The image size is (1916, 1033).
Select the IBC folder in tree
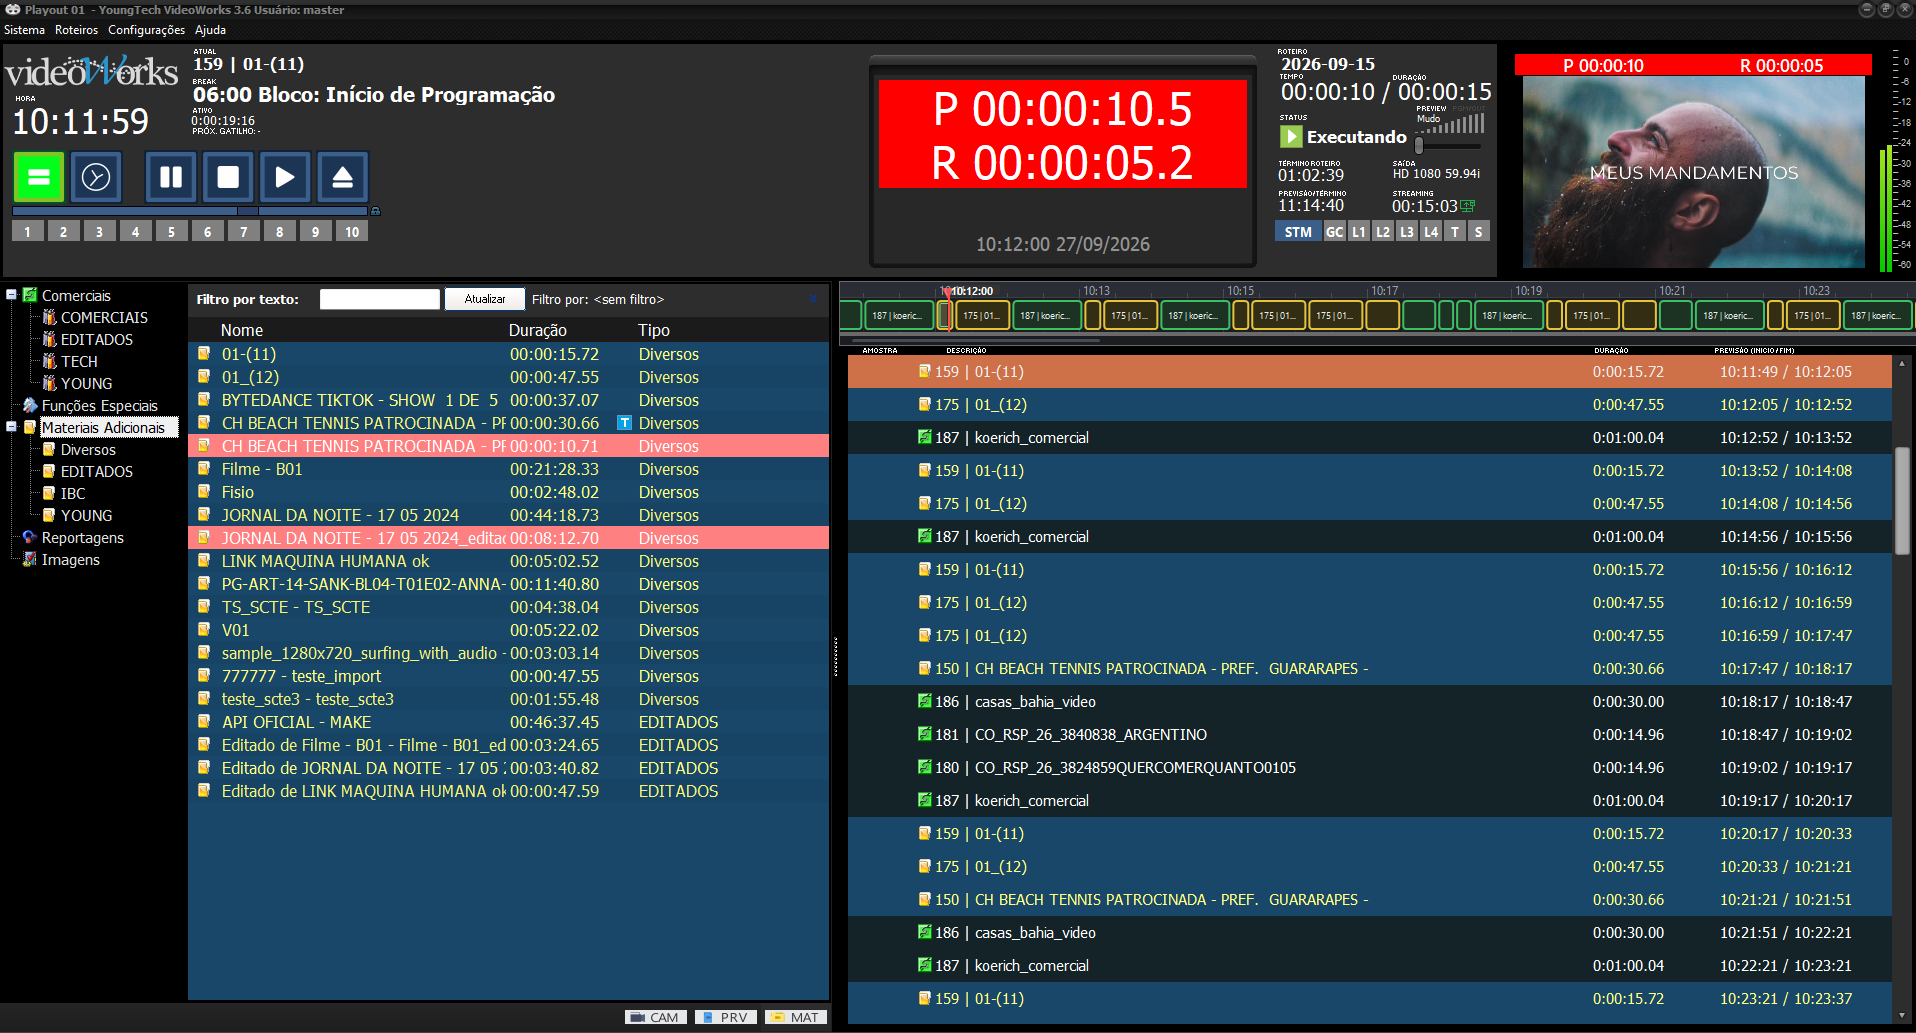tap(73, 493)
